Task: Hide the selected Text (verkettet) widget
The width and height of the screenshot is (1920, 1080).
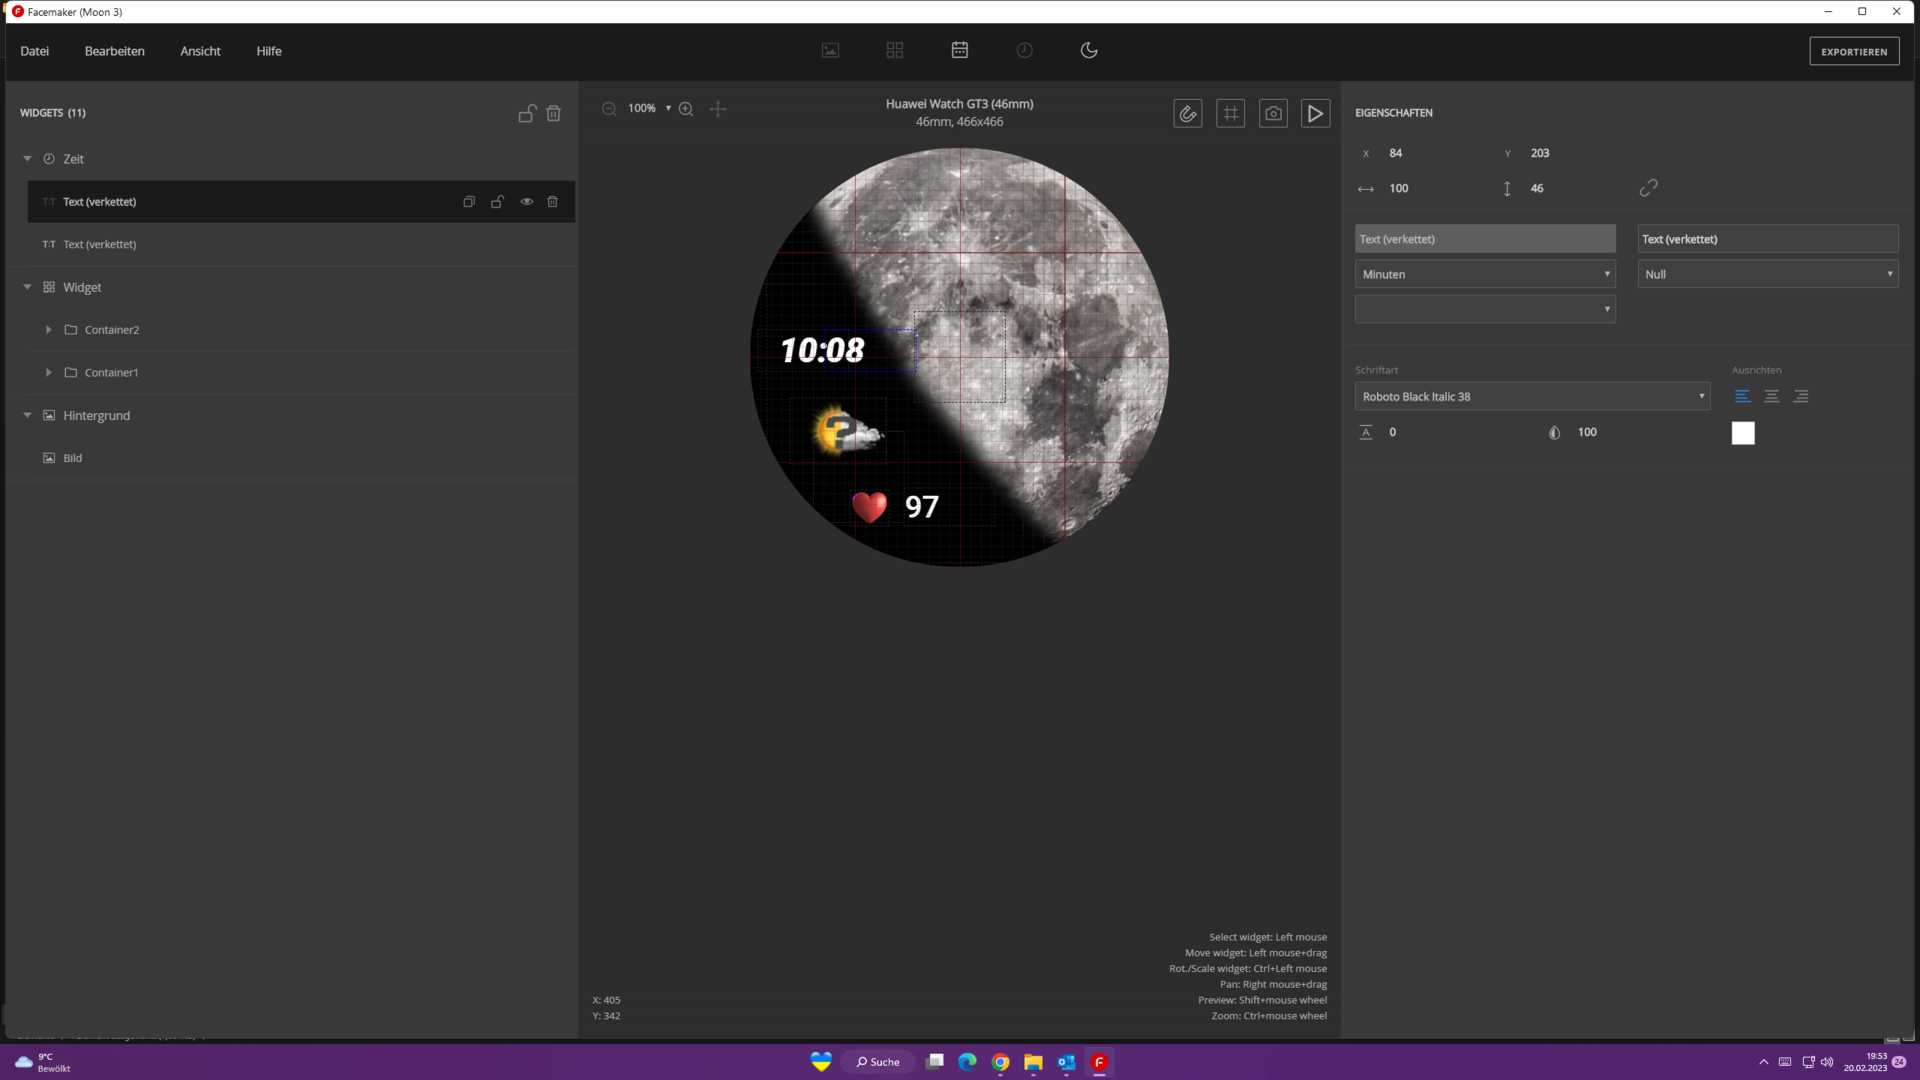Action: coord(526,202)
